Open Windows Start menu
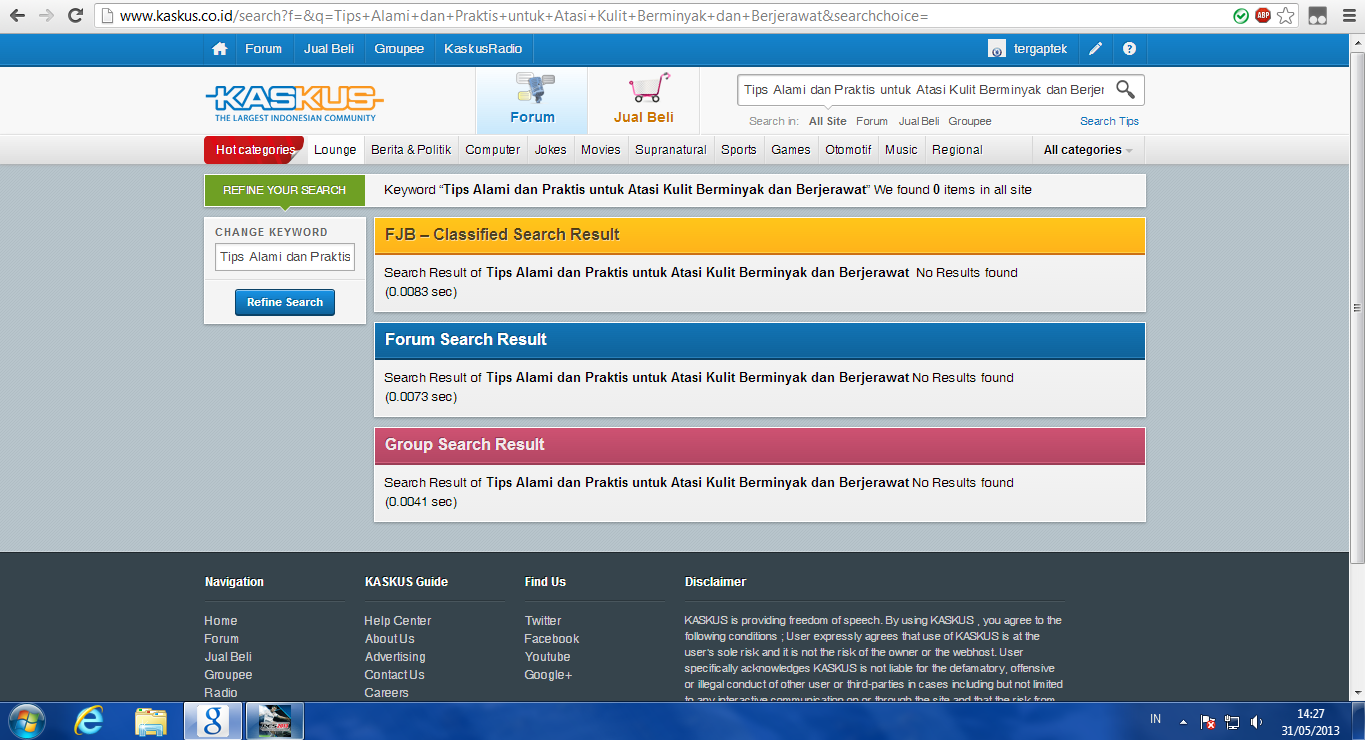Viewport: 1365px width, 740px height. tap(26, 720)
